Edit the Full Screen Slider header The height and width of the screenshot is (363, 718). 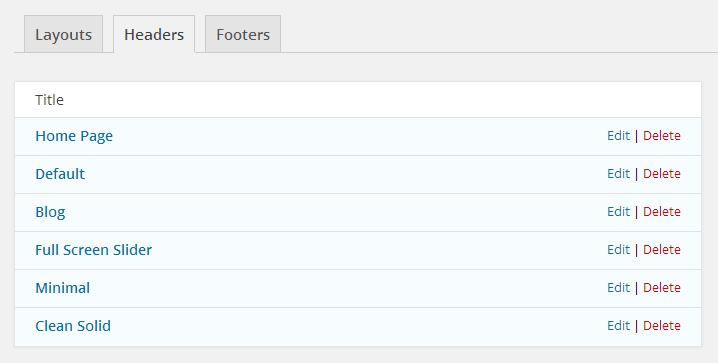point(618,249)
